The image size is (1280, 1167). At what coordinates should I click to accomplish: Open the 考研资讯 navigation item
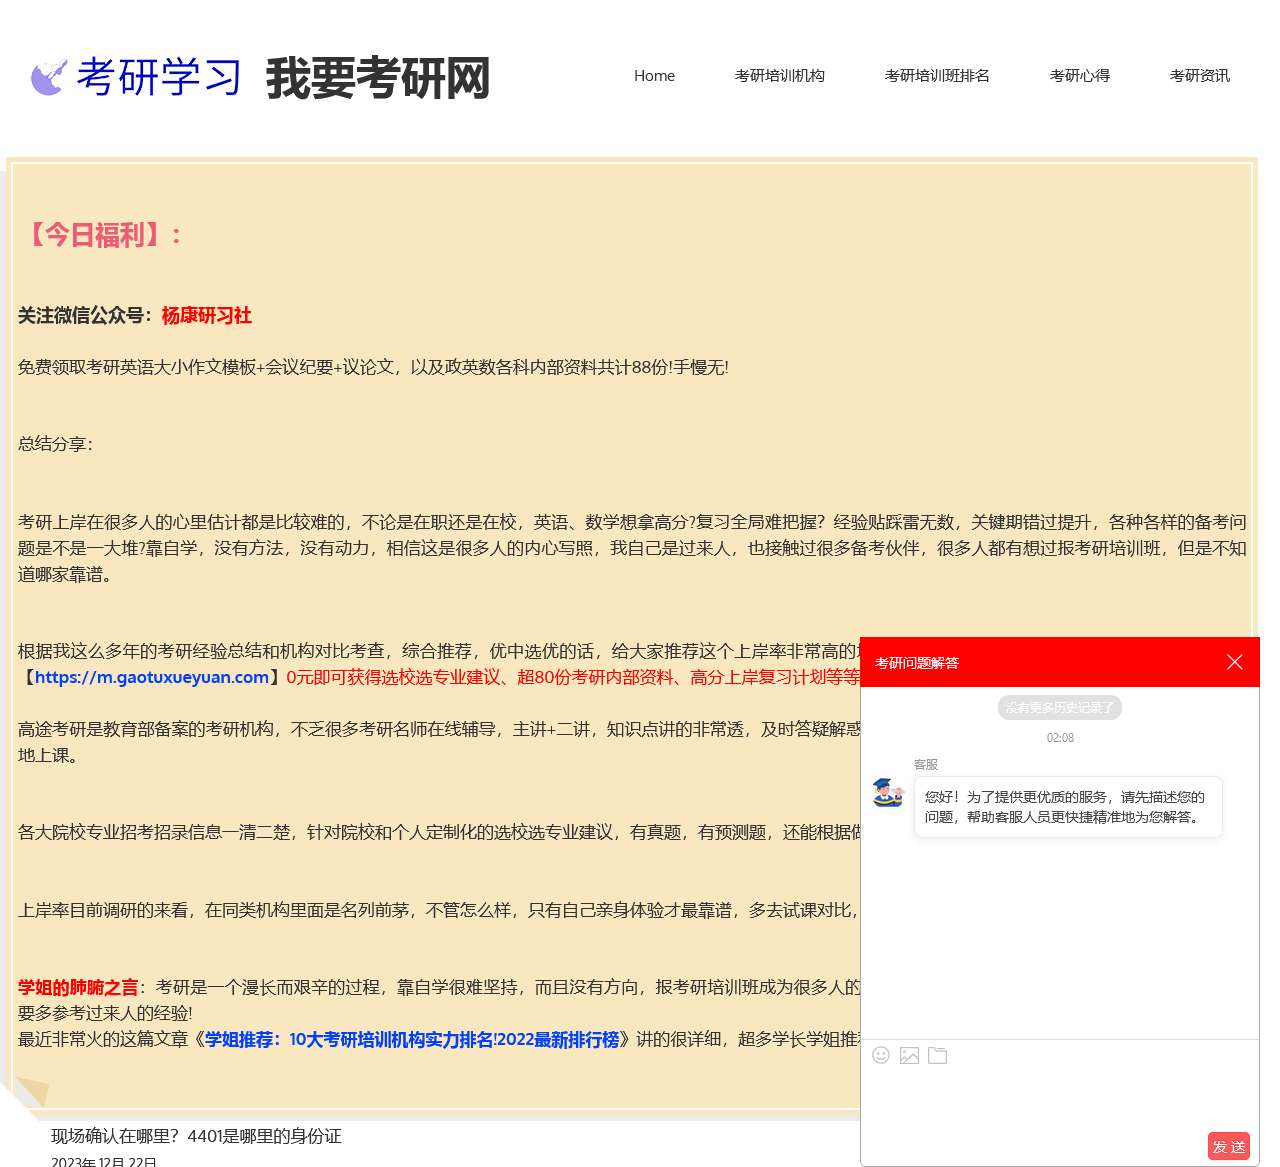[1199, 75]
